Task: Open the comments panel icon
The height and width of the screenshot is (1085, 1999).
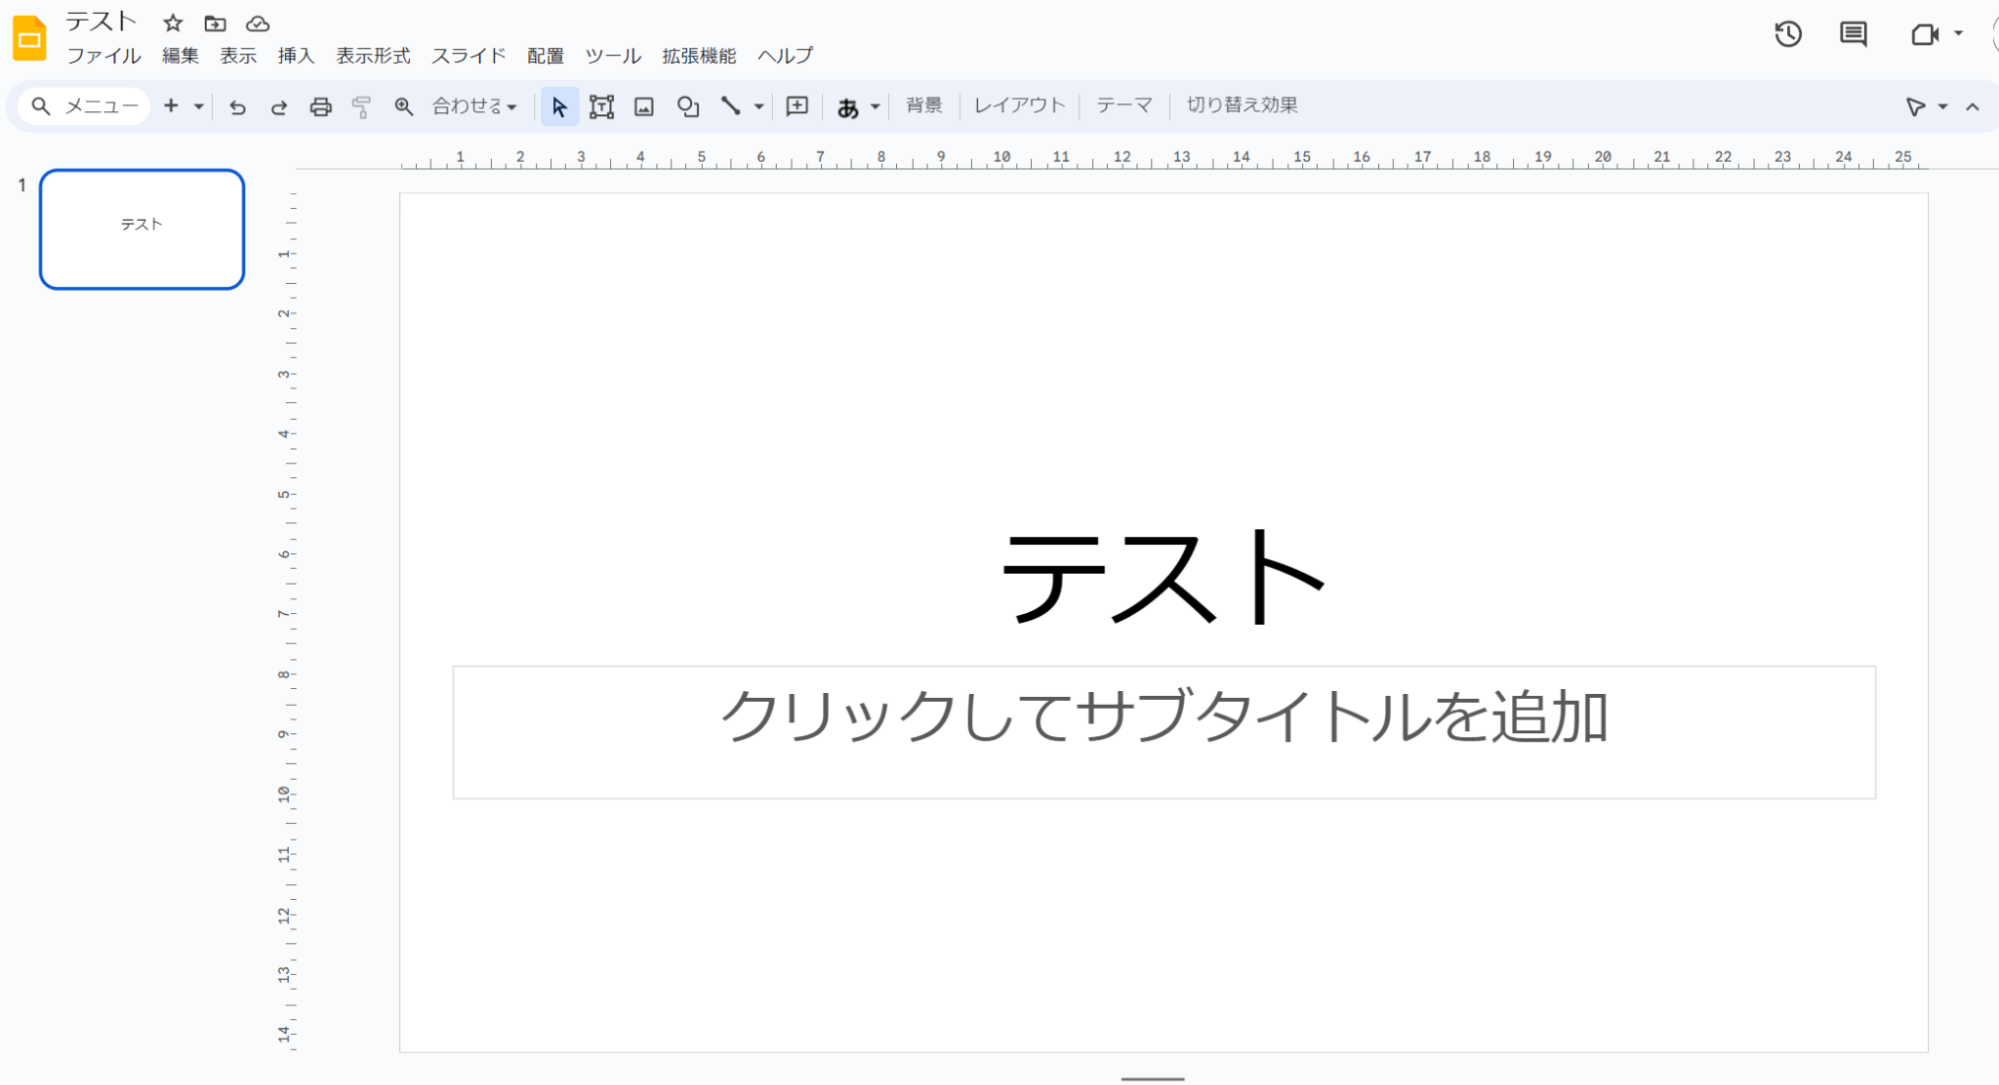Action: tap(1853, 34)
